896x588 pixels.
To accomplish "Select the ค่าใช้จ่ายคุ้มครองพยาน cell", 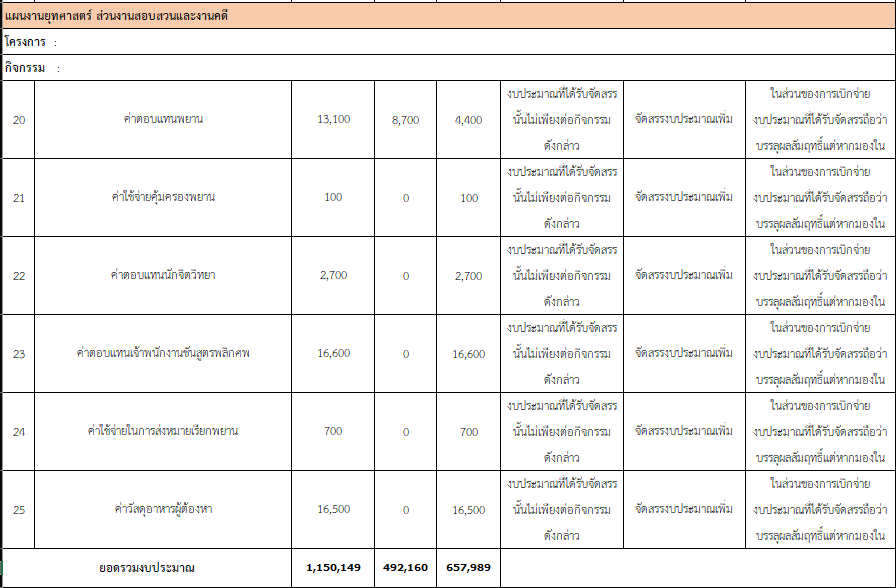I will click(163, 198).
